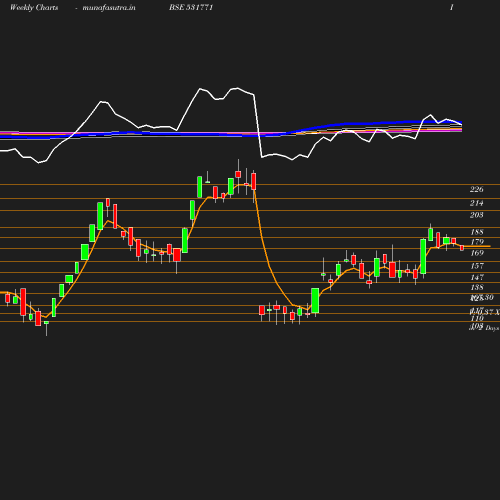
Task: Click the 214 price level label
Action: point(477,203)
